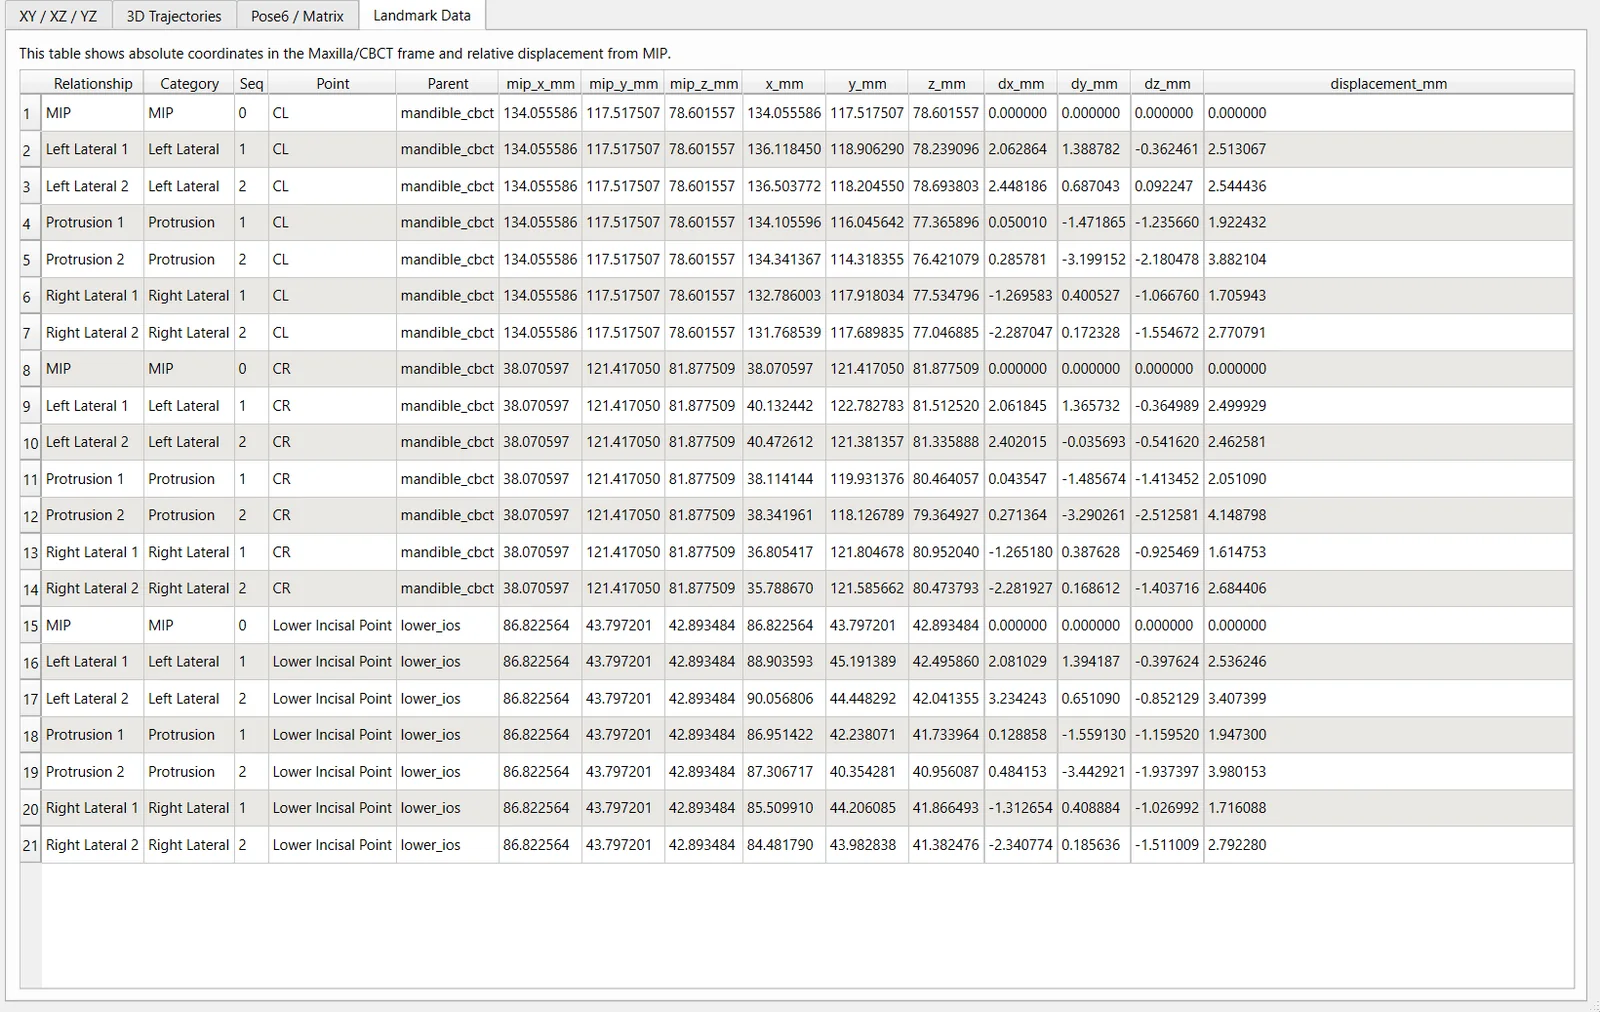The width and height of the screenshot is (1600, 1012).
Task: Click the y_mm column header
Action: (867, 84)
